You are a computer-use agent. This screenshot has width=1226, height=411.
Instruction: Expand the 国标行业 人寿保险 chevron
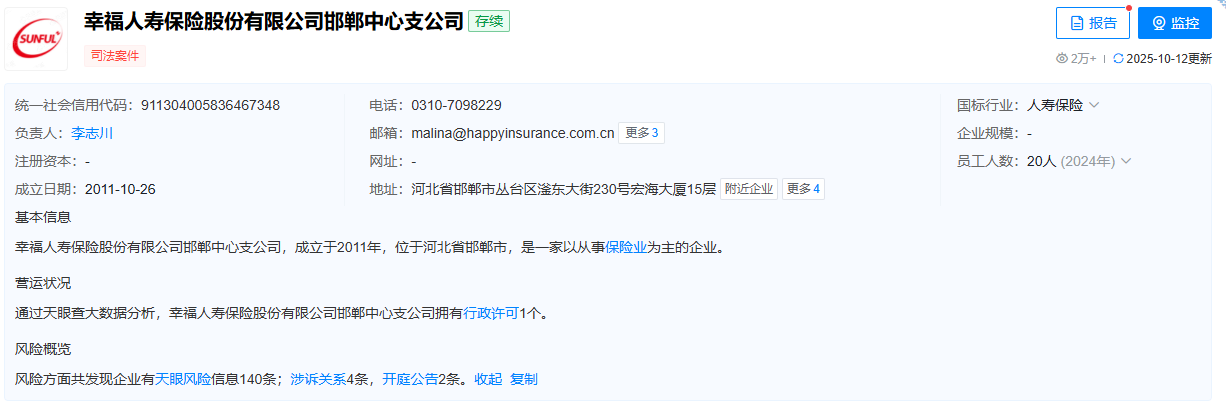[x=1094, y=105]
